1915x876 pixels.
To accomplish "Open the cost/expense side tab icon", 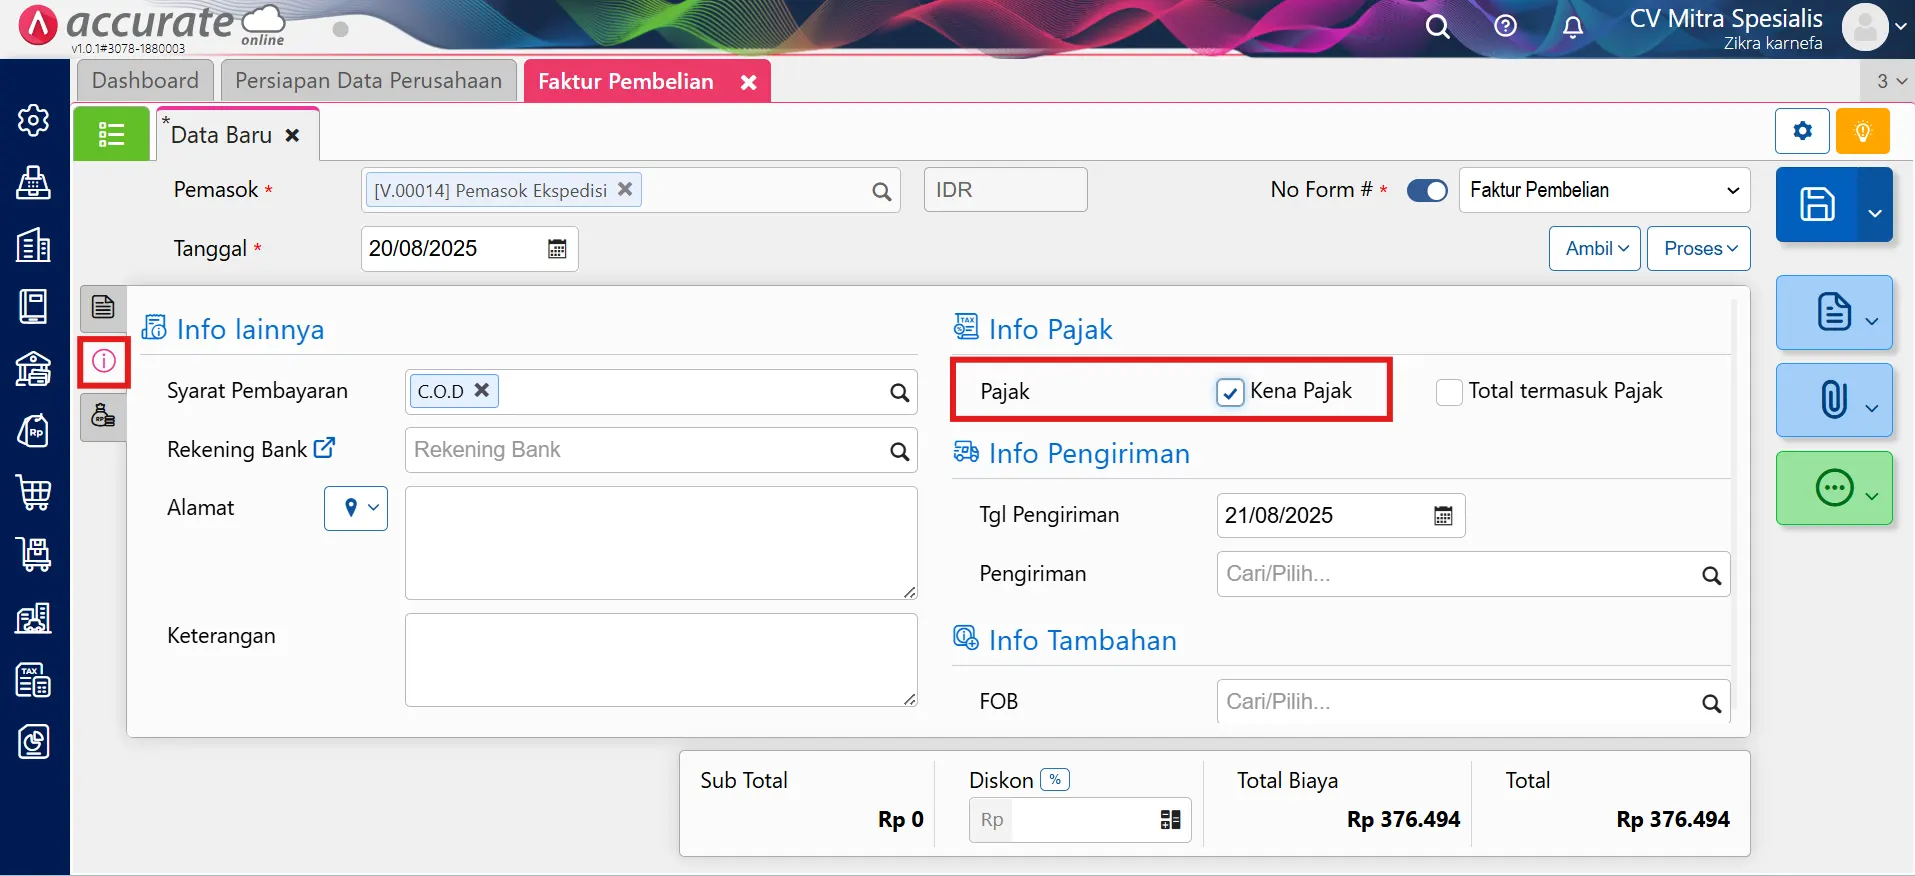I will (x=103, y=416).
